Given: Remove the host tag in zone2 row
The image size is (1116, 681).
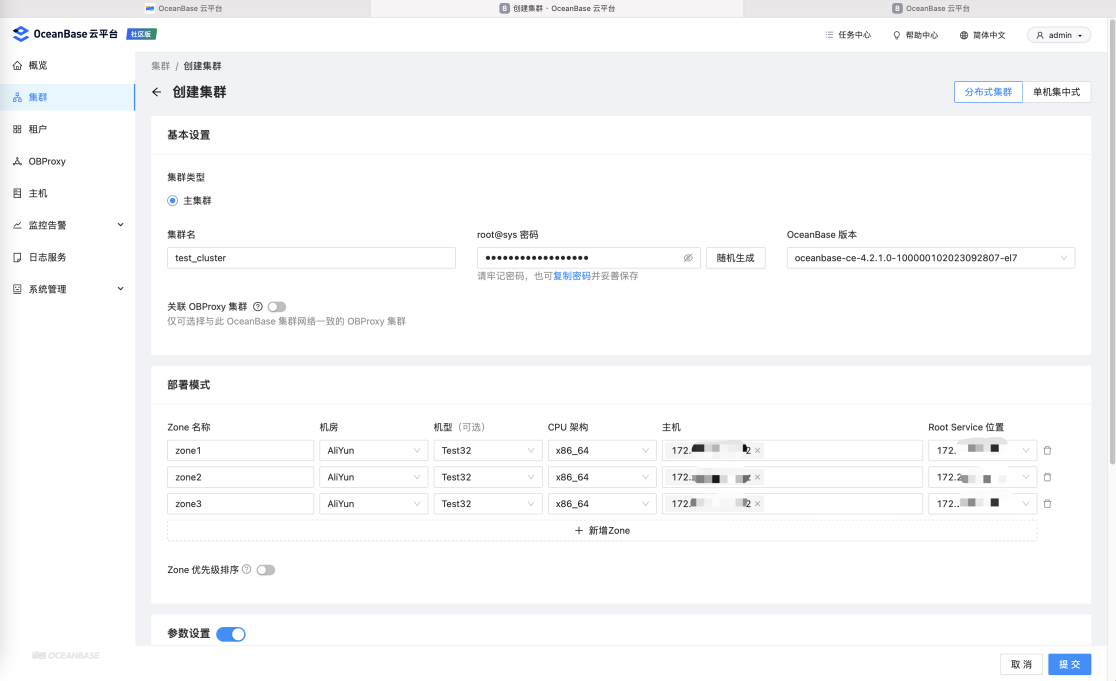Looking at the screenshot, I should (x=757, y=477).
